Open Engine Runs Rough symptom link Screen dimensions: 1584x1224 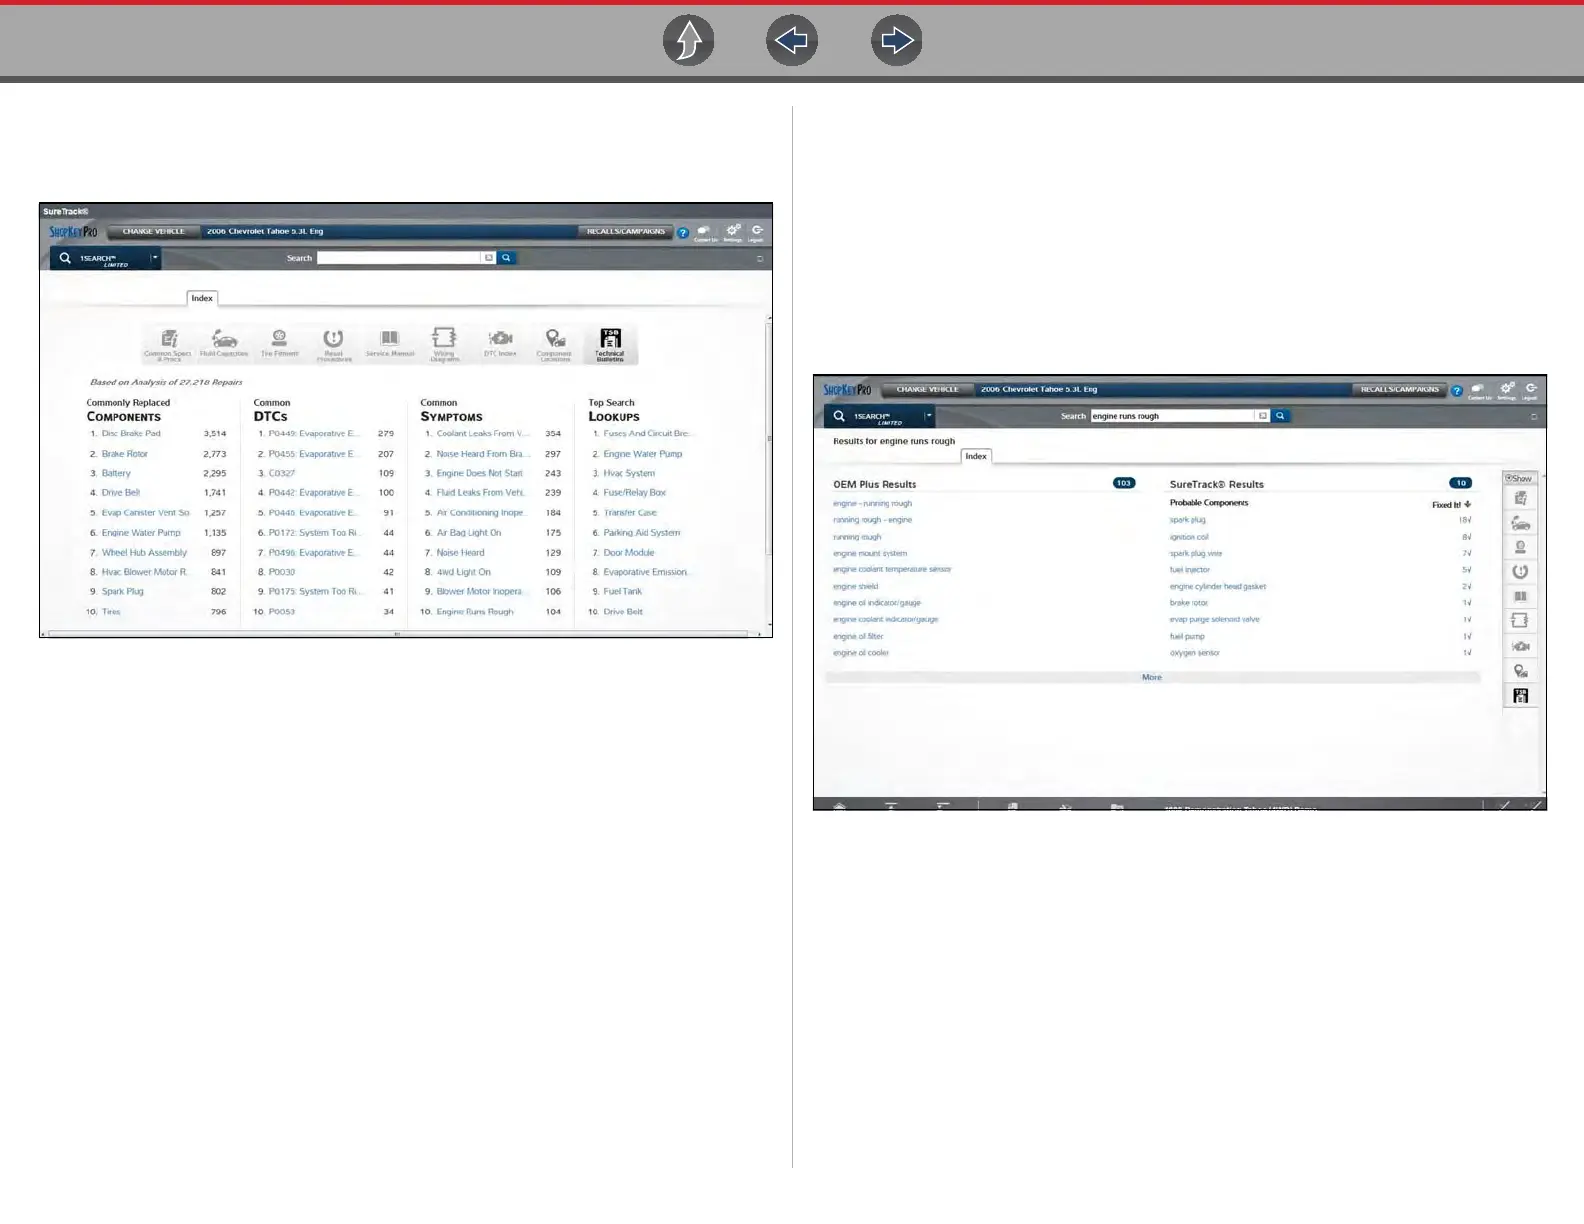point(475,612)
